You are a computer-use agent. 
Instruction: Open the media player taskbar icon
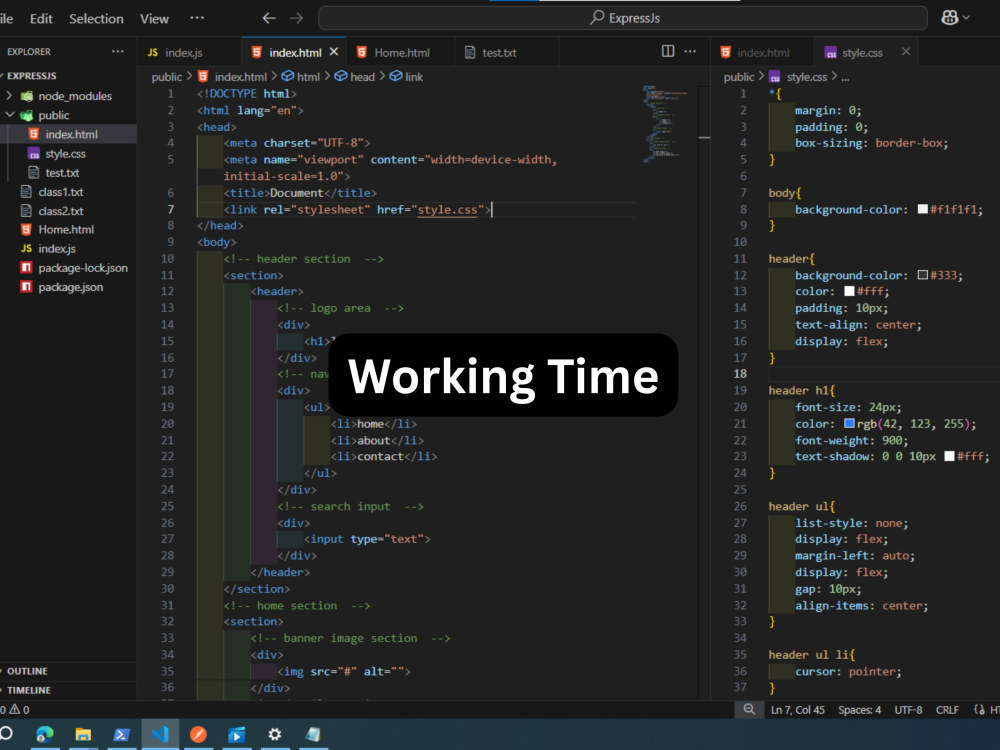[237, 734]
